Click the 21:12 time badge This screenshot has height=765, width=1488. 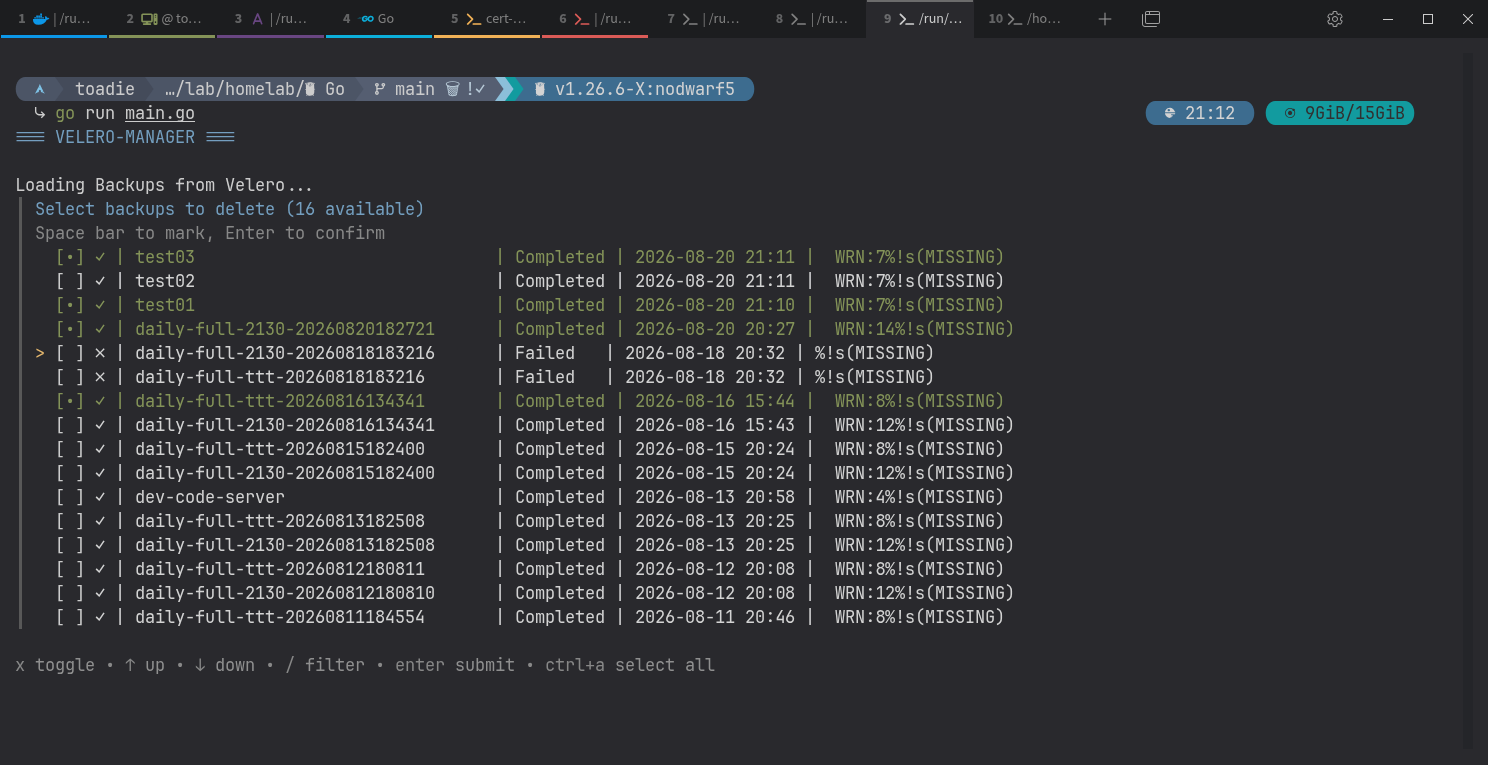pyautogui.click(x=1200, y=113)
